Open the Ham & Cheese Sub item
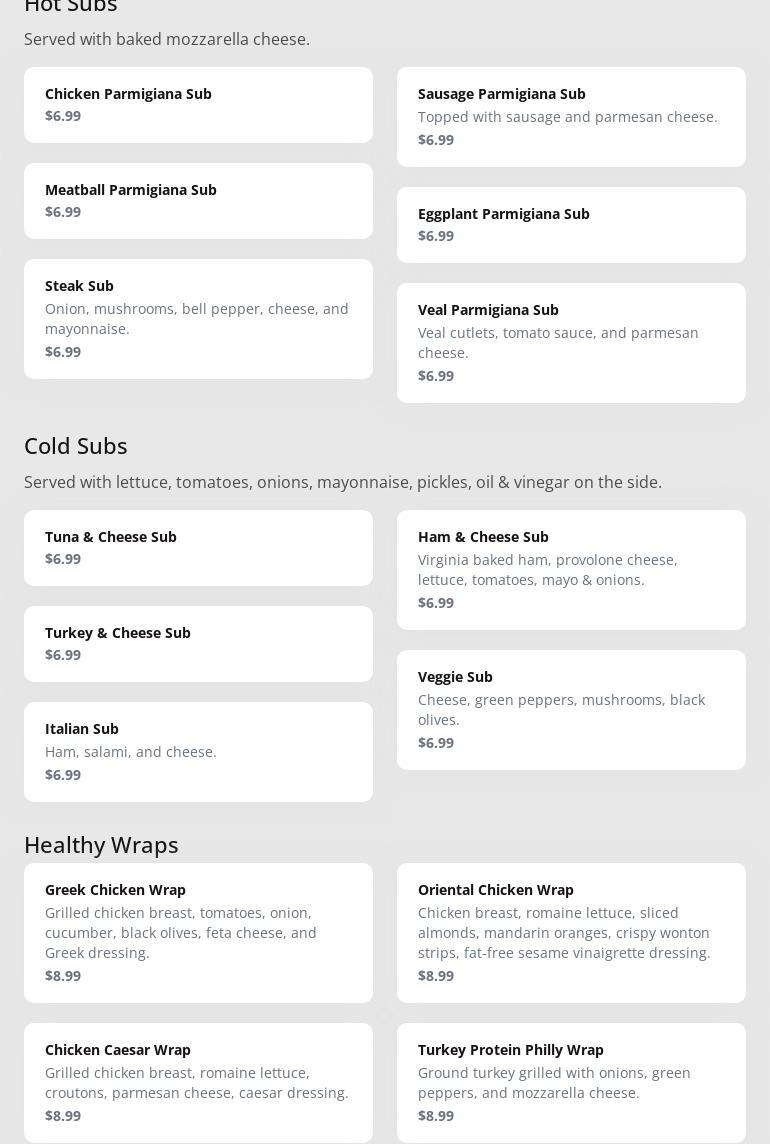 click(x=571, y=570)
